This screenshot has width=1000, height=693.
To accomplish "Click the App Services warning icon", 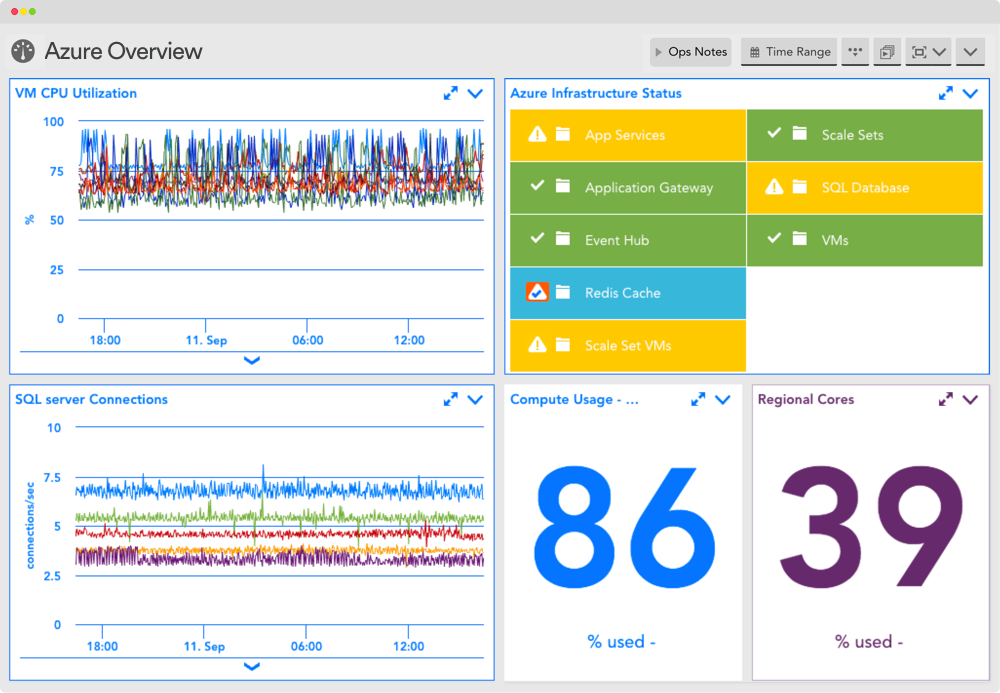I will 538,135.
